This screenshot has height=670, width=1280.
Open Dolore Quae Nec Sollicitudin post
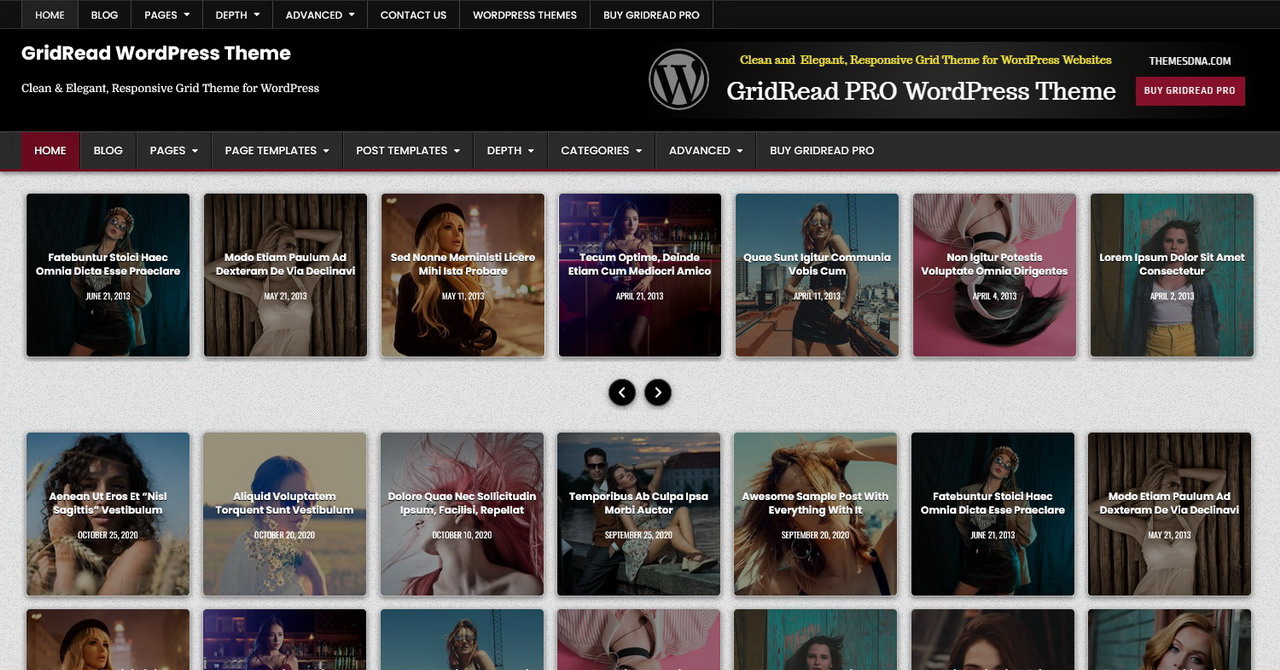point(462,503)
